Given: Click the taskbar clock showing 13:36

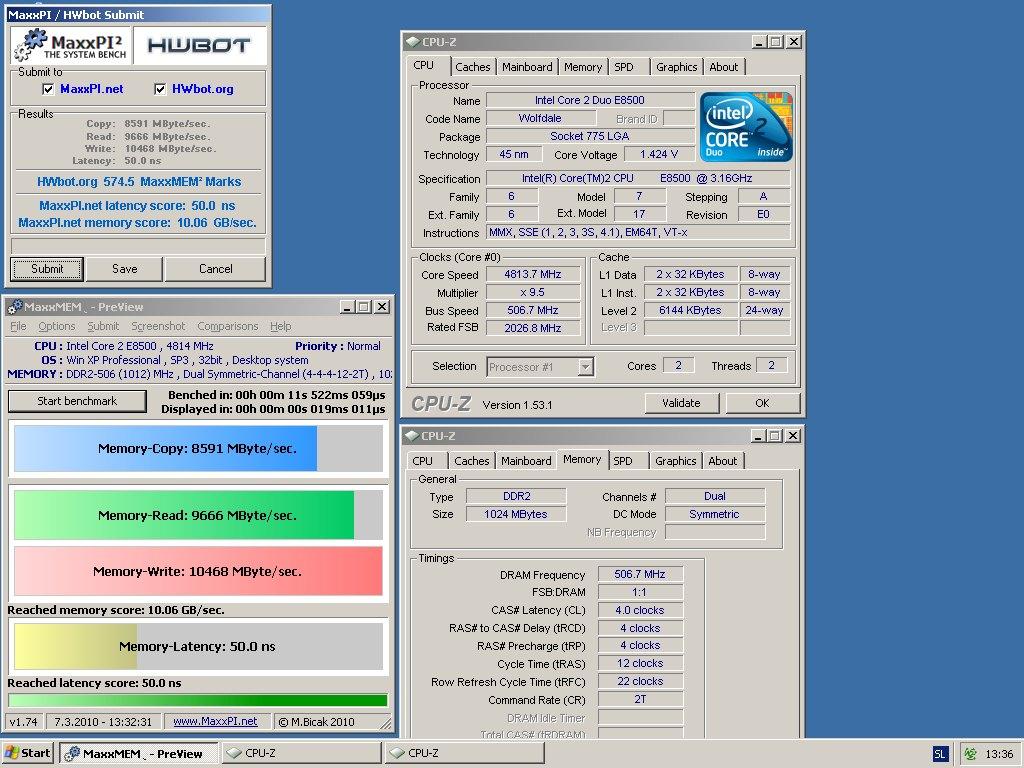Looking at the screenshot, I should click(x=999, y=754).
